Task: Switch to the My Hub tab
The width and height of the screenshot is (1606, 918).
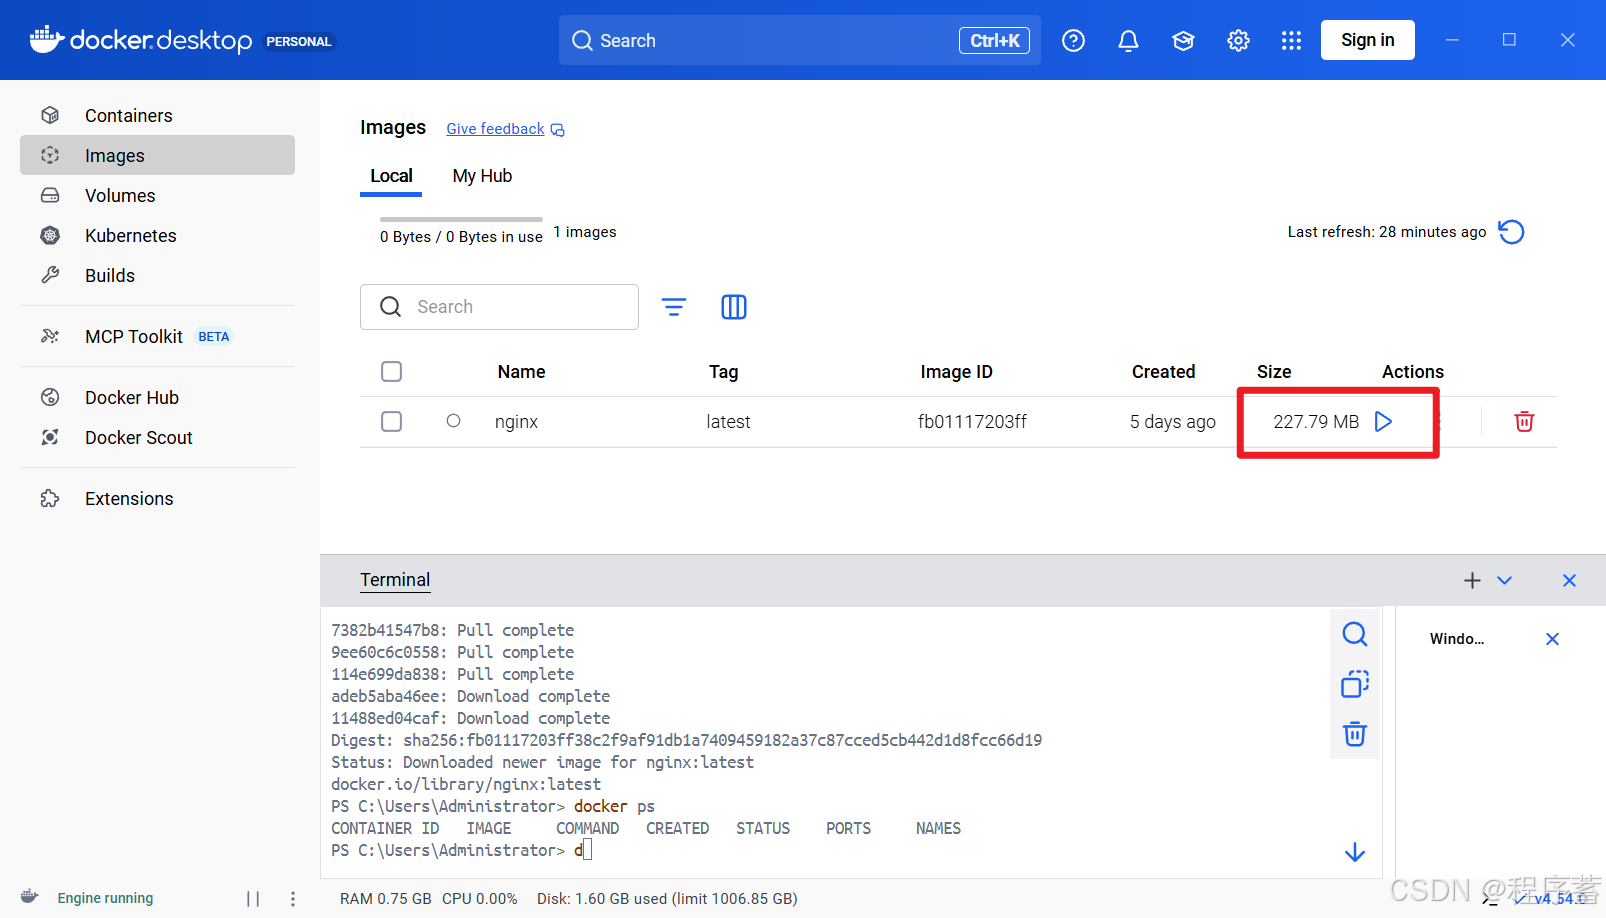Action: (482, 176)
